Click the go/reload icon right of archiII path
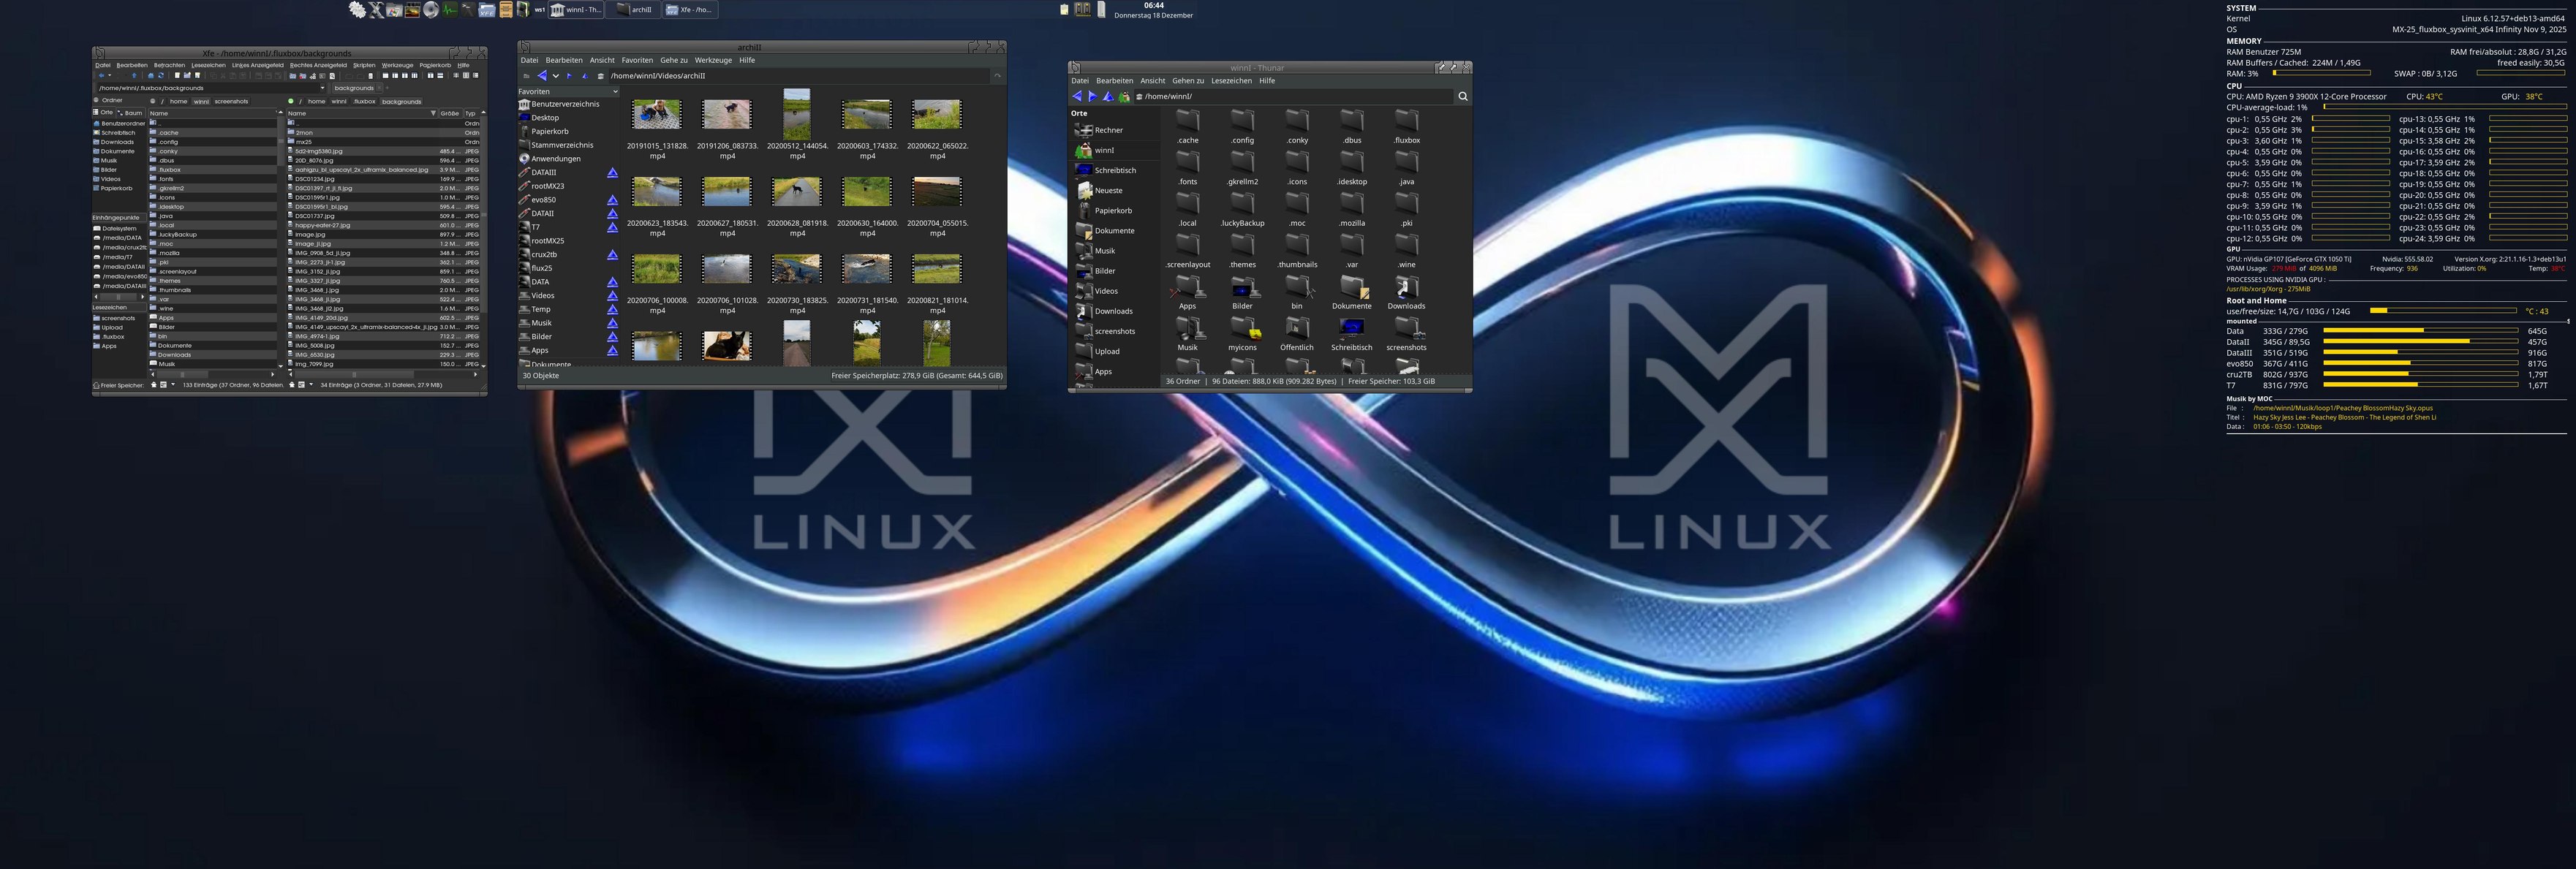The height and width of the screenshot is (869, 2576). point(997,76)
